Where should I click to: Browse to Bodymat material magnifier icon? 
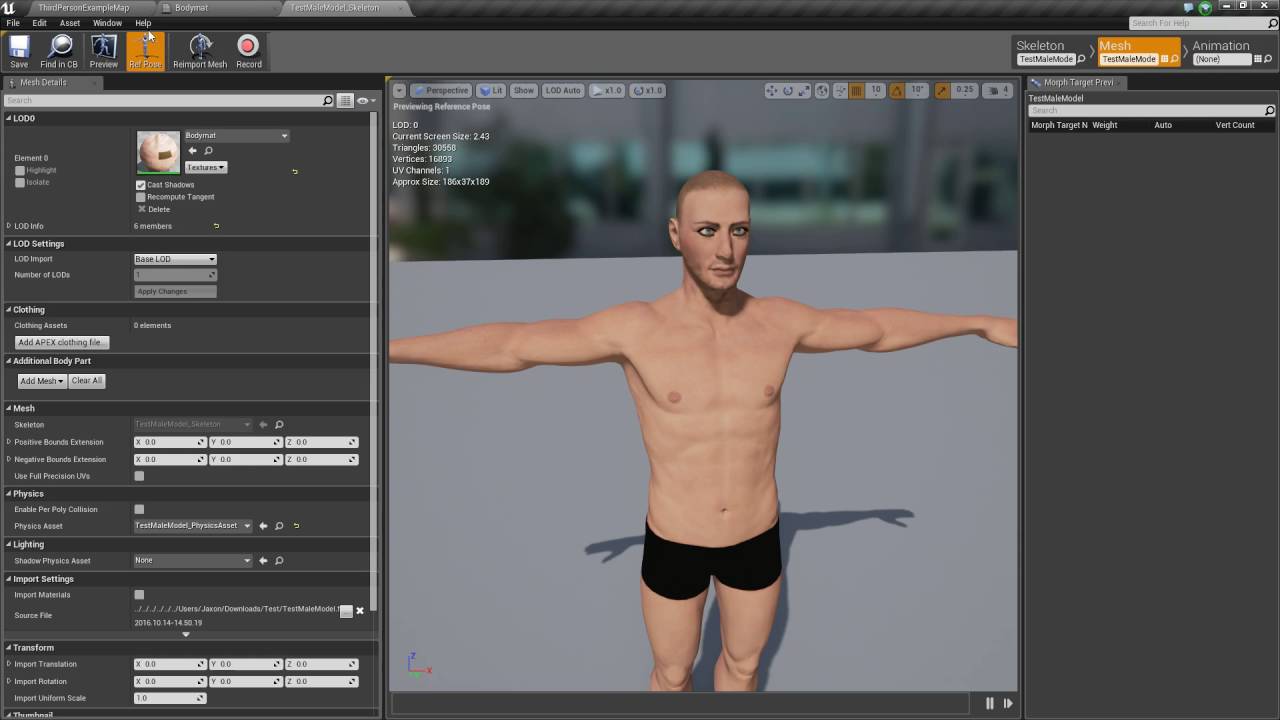(x=209, y=151)
